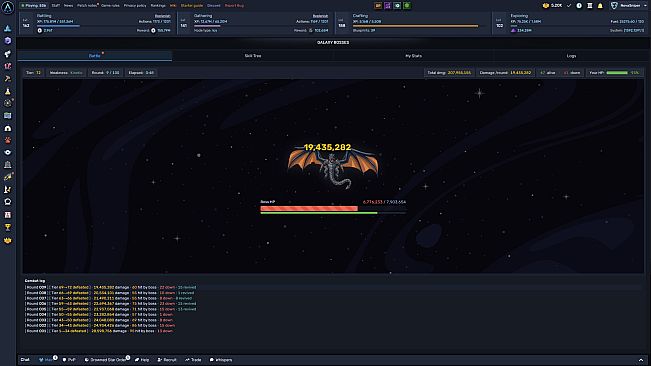Click the trophy icon in sidebar
Screen dimensions: 651x366
[7, 227]
